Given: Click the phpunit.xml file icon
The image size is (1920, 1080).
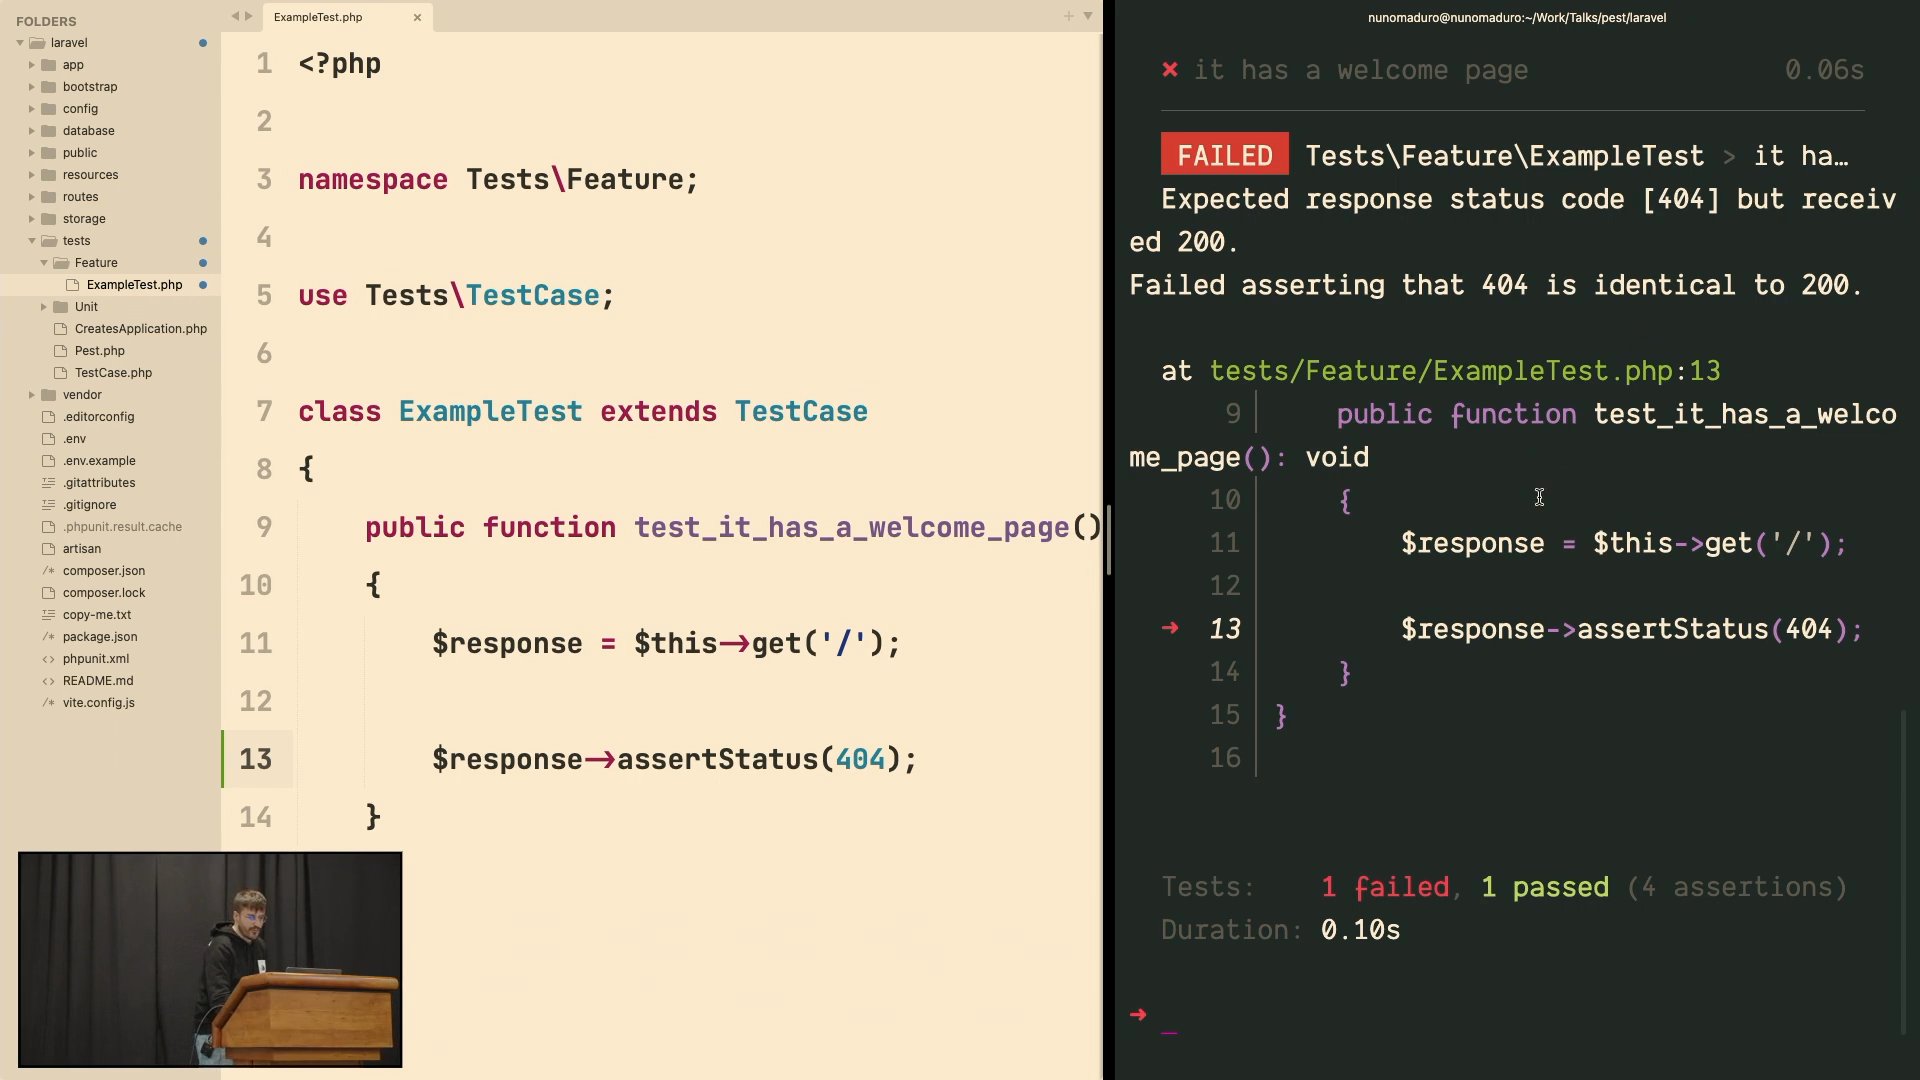Looking at the screenshot, I should click(48, 659).
